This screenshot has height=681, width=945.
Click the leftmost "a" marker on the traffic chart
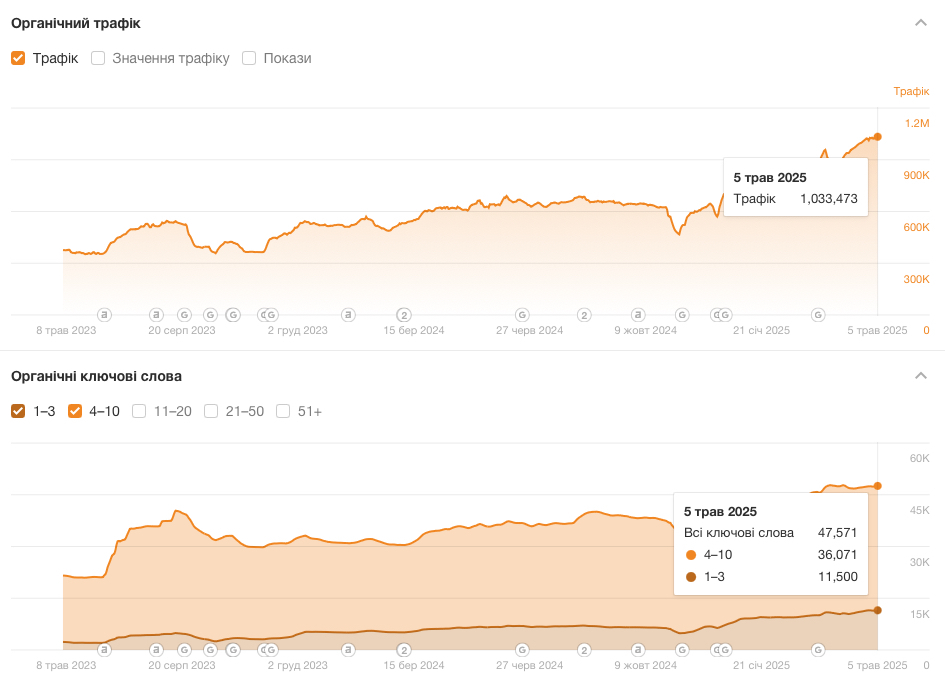tap(104, 314)
